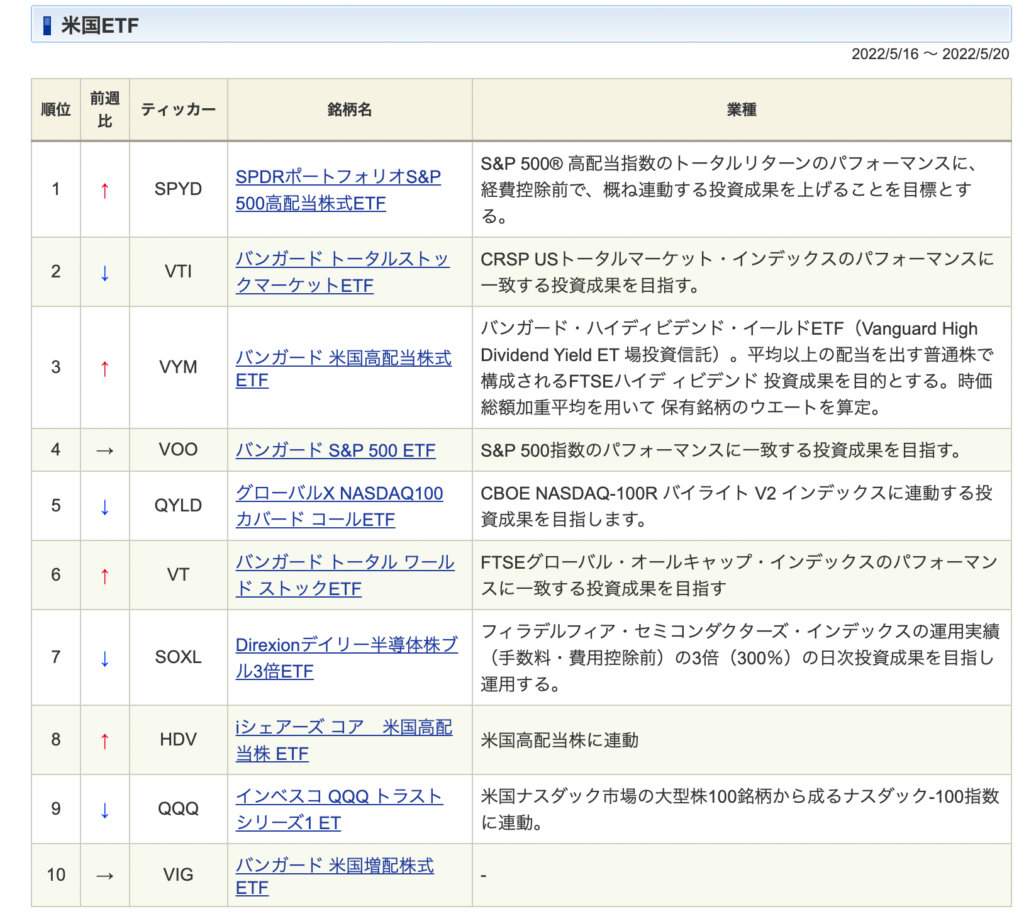
Task: Click the VT ticker cell
Action: click(178, 575)
